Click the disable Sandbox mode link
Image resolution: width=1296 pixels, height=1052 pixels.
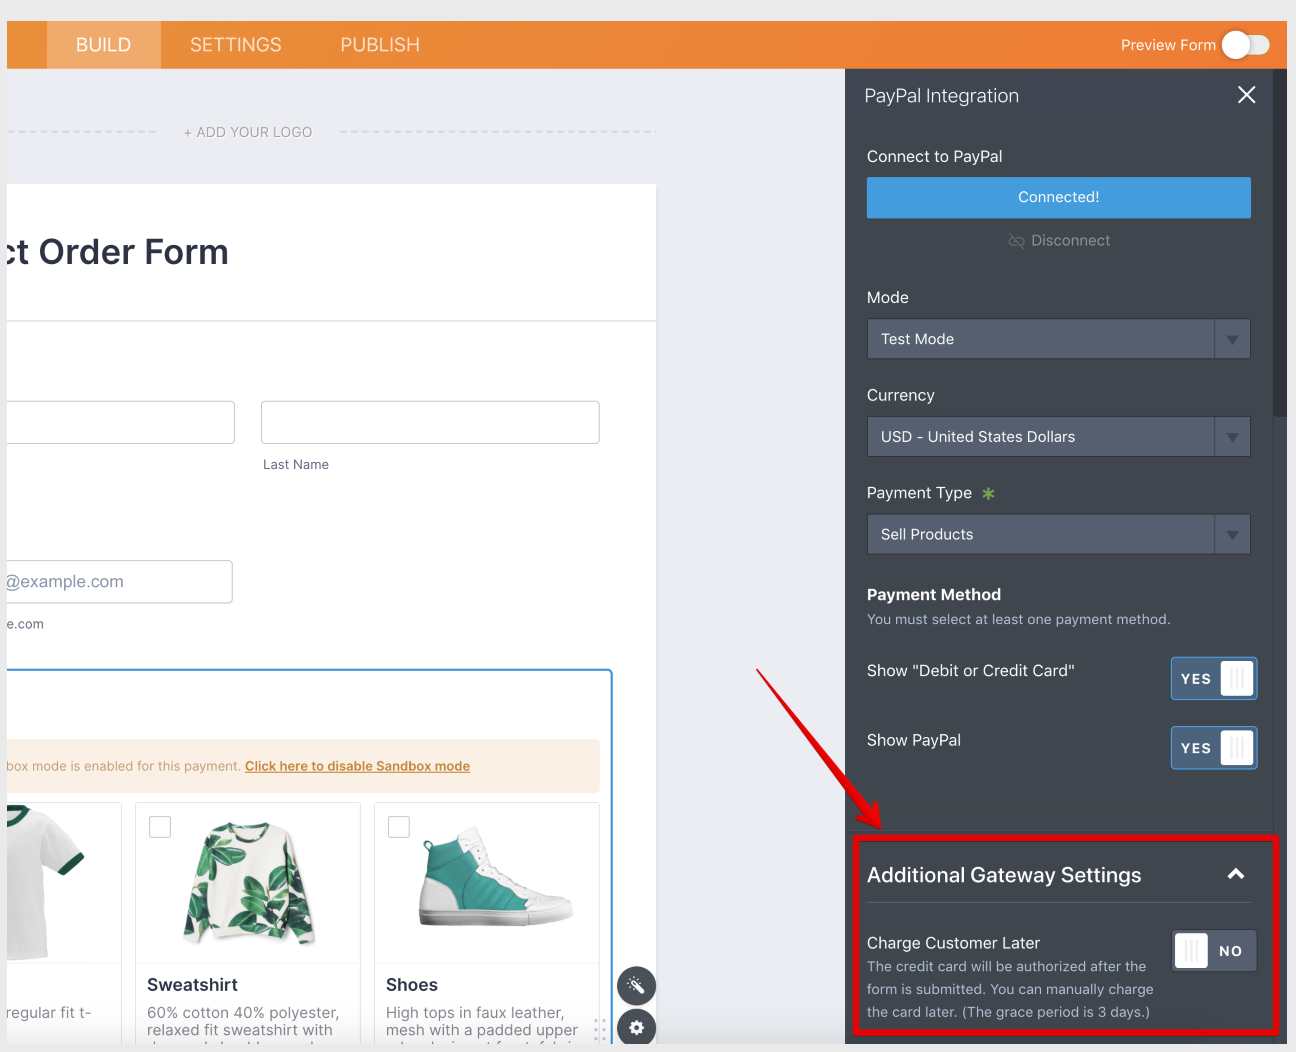[357, 767]
